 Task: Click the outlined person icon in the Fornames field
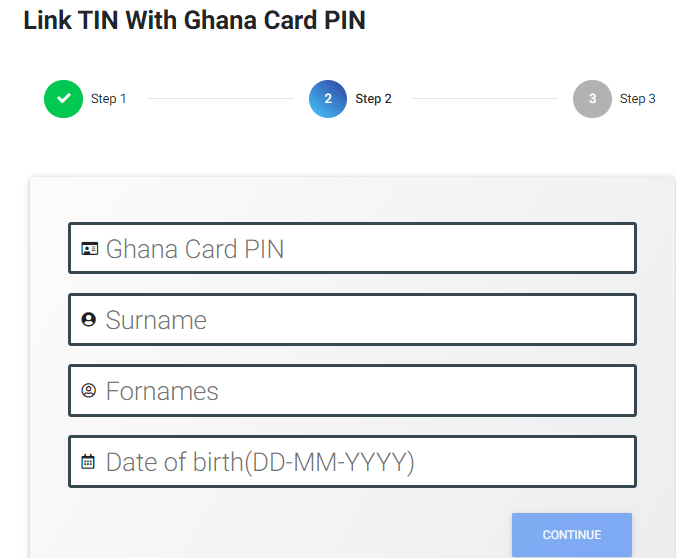tap(89, 390)
